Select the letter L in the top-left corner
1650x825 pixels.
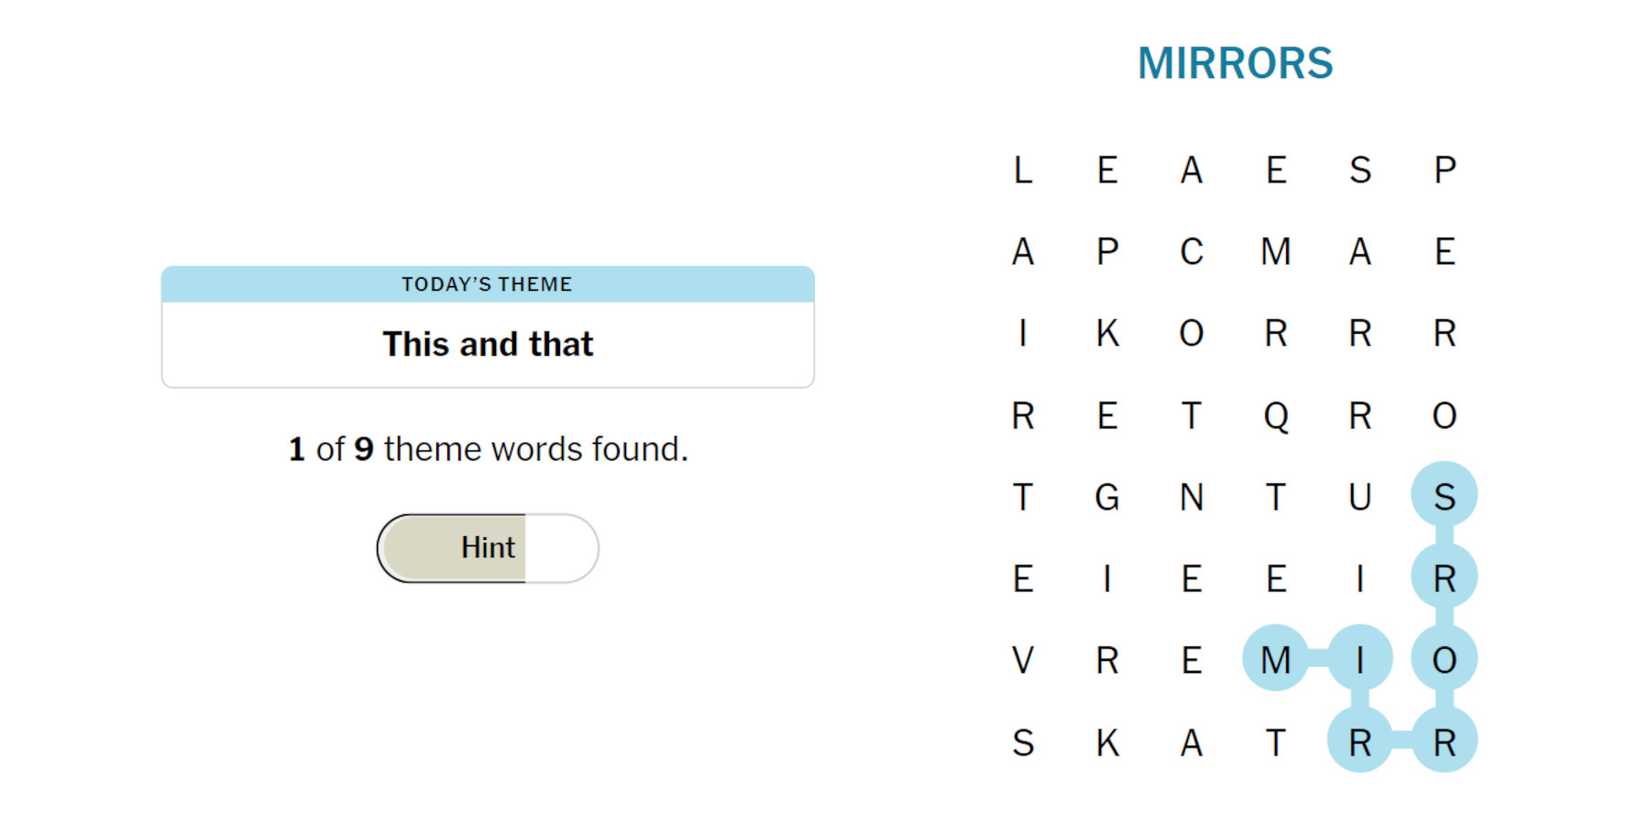[x=1022, y=170]
